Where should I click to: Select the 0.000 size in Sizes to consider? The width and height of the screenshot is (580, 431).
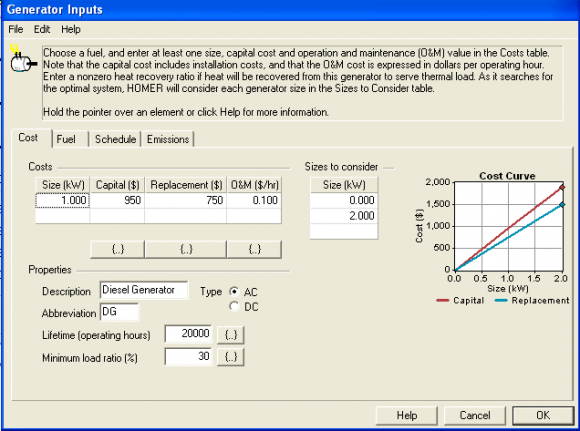344,201
